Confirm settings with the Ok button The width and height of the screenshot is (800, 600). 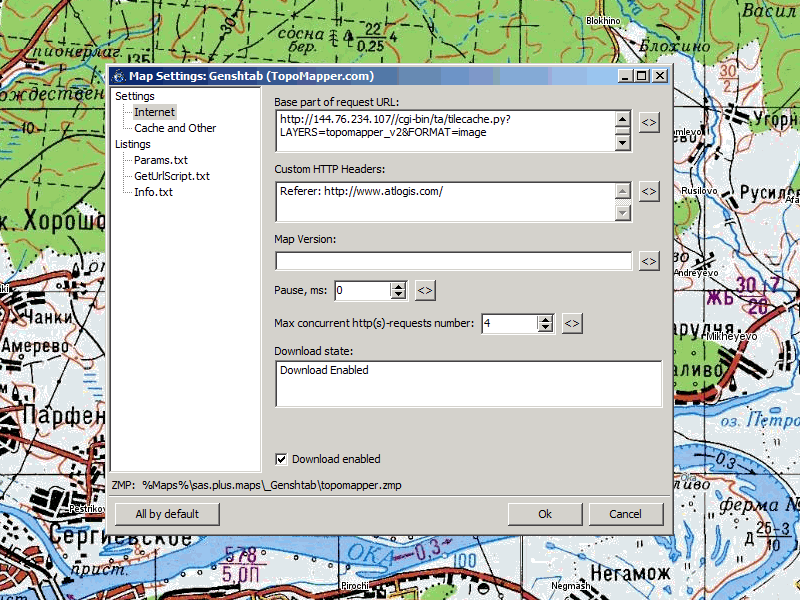(x=545, y=514)
